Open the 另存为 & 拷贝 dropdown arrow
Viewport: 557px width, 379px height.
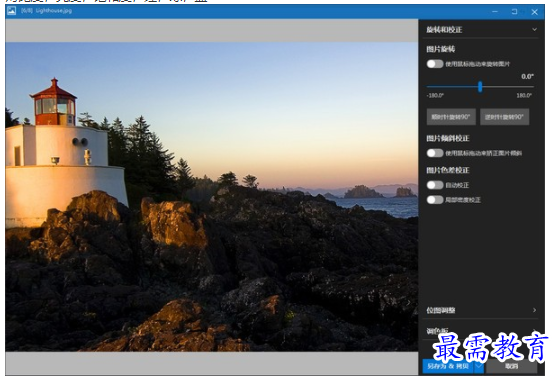(x=479, y=366)
